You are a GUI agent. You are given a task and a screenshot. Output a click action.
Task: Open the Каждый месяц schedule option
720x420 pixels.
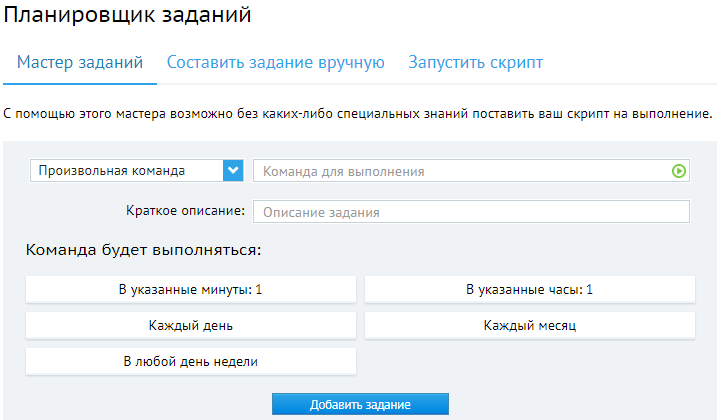point(529,325)
